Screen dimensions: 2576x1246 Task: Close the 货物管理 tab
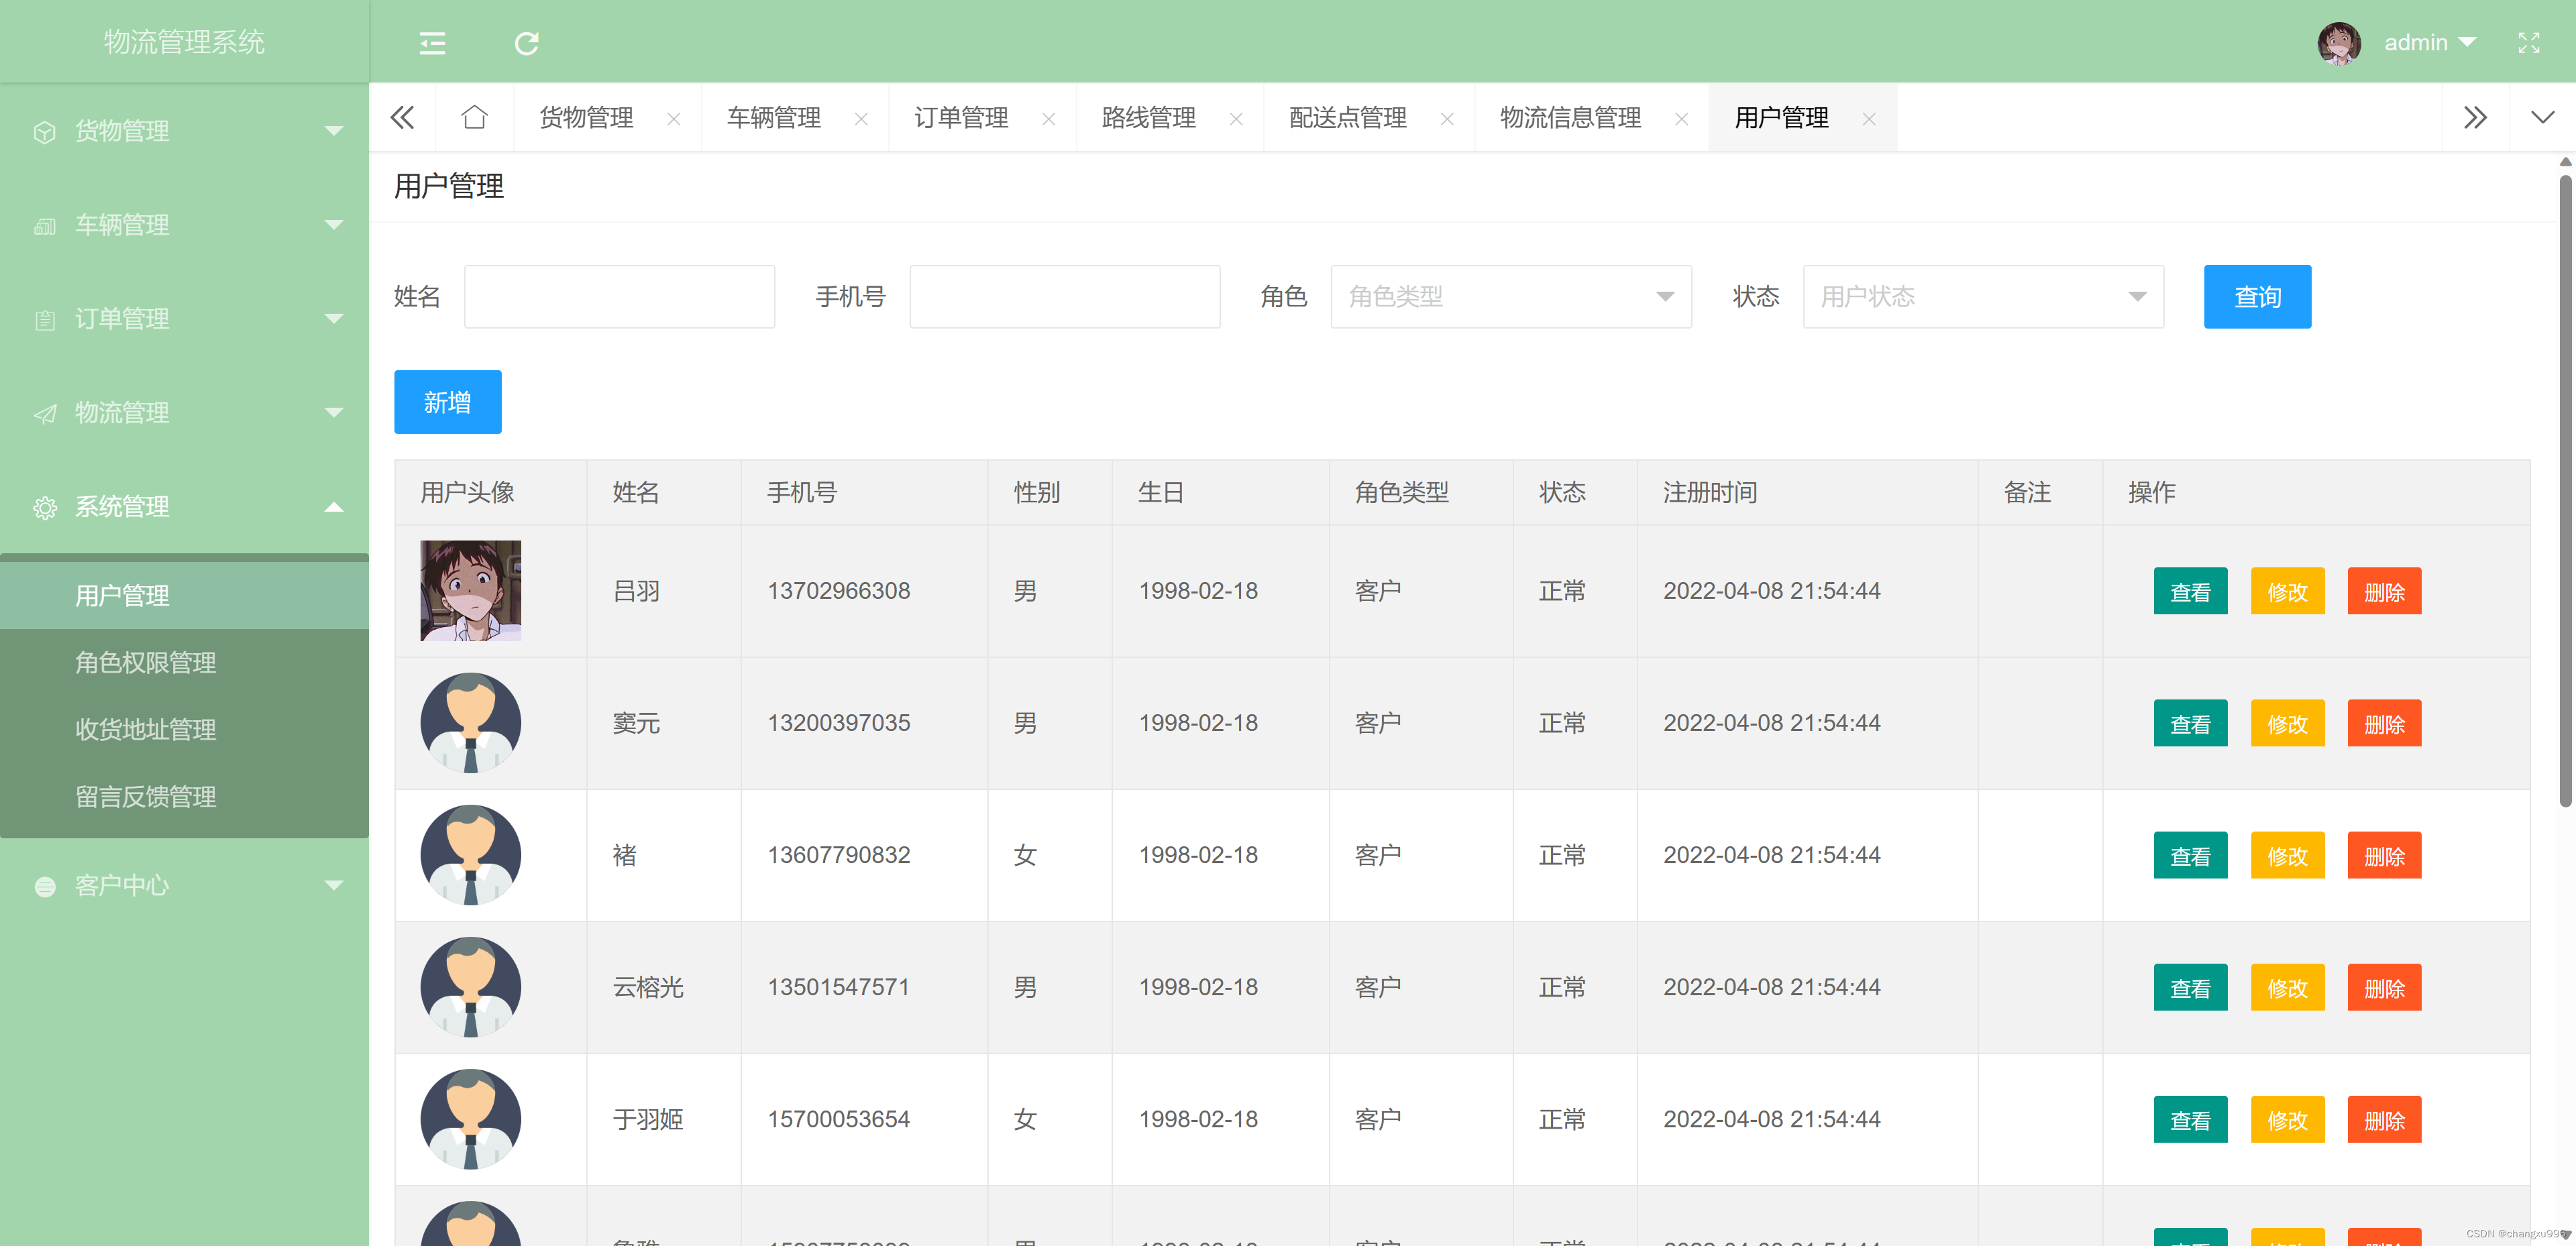pos(673,119)
